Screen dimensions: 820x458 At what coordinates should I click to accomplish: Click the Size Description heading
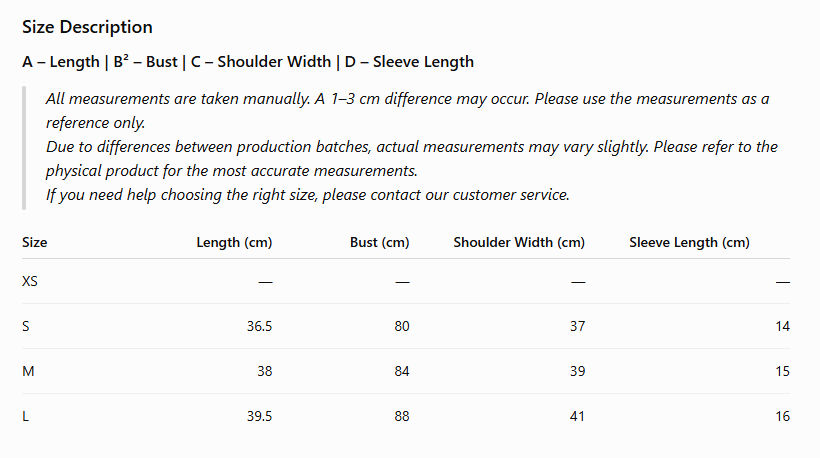(x=87, y=27)
